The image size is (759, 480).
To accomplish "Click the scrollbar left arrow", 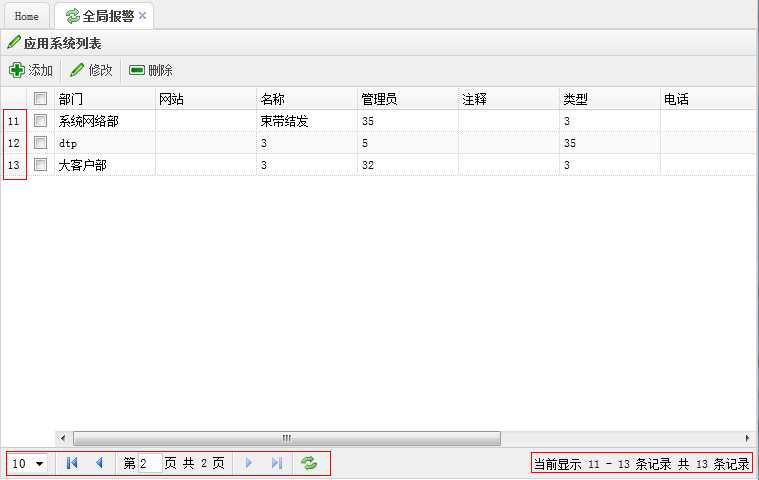I will pos(62,438).
